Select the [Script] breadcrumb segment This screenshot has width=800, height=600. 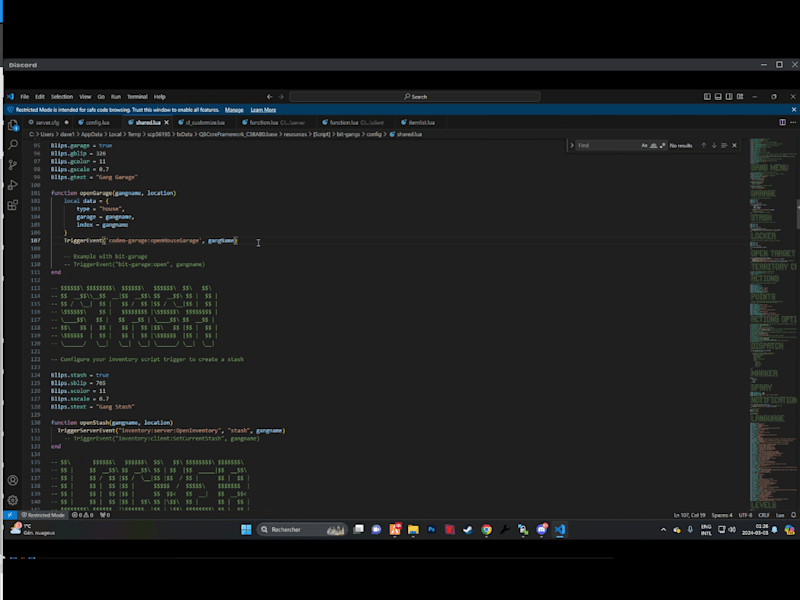(321, 135)
